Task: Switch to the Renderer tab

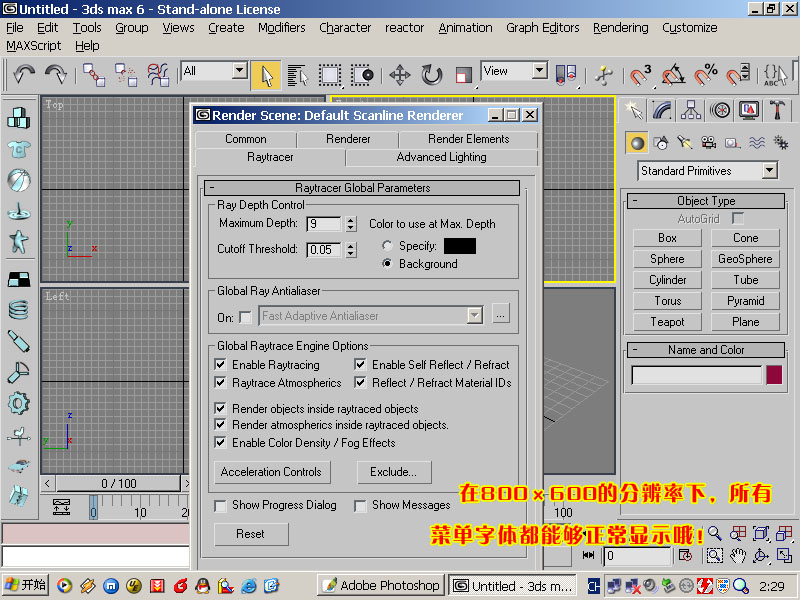Action: pyautogui.click(x=348, y=139)
